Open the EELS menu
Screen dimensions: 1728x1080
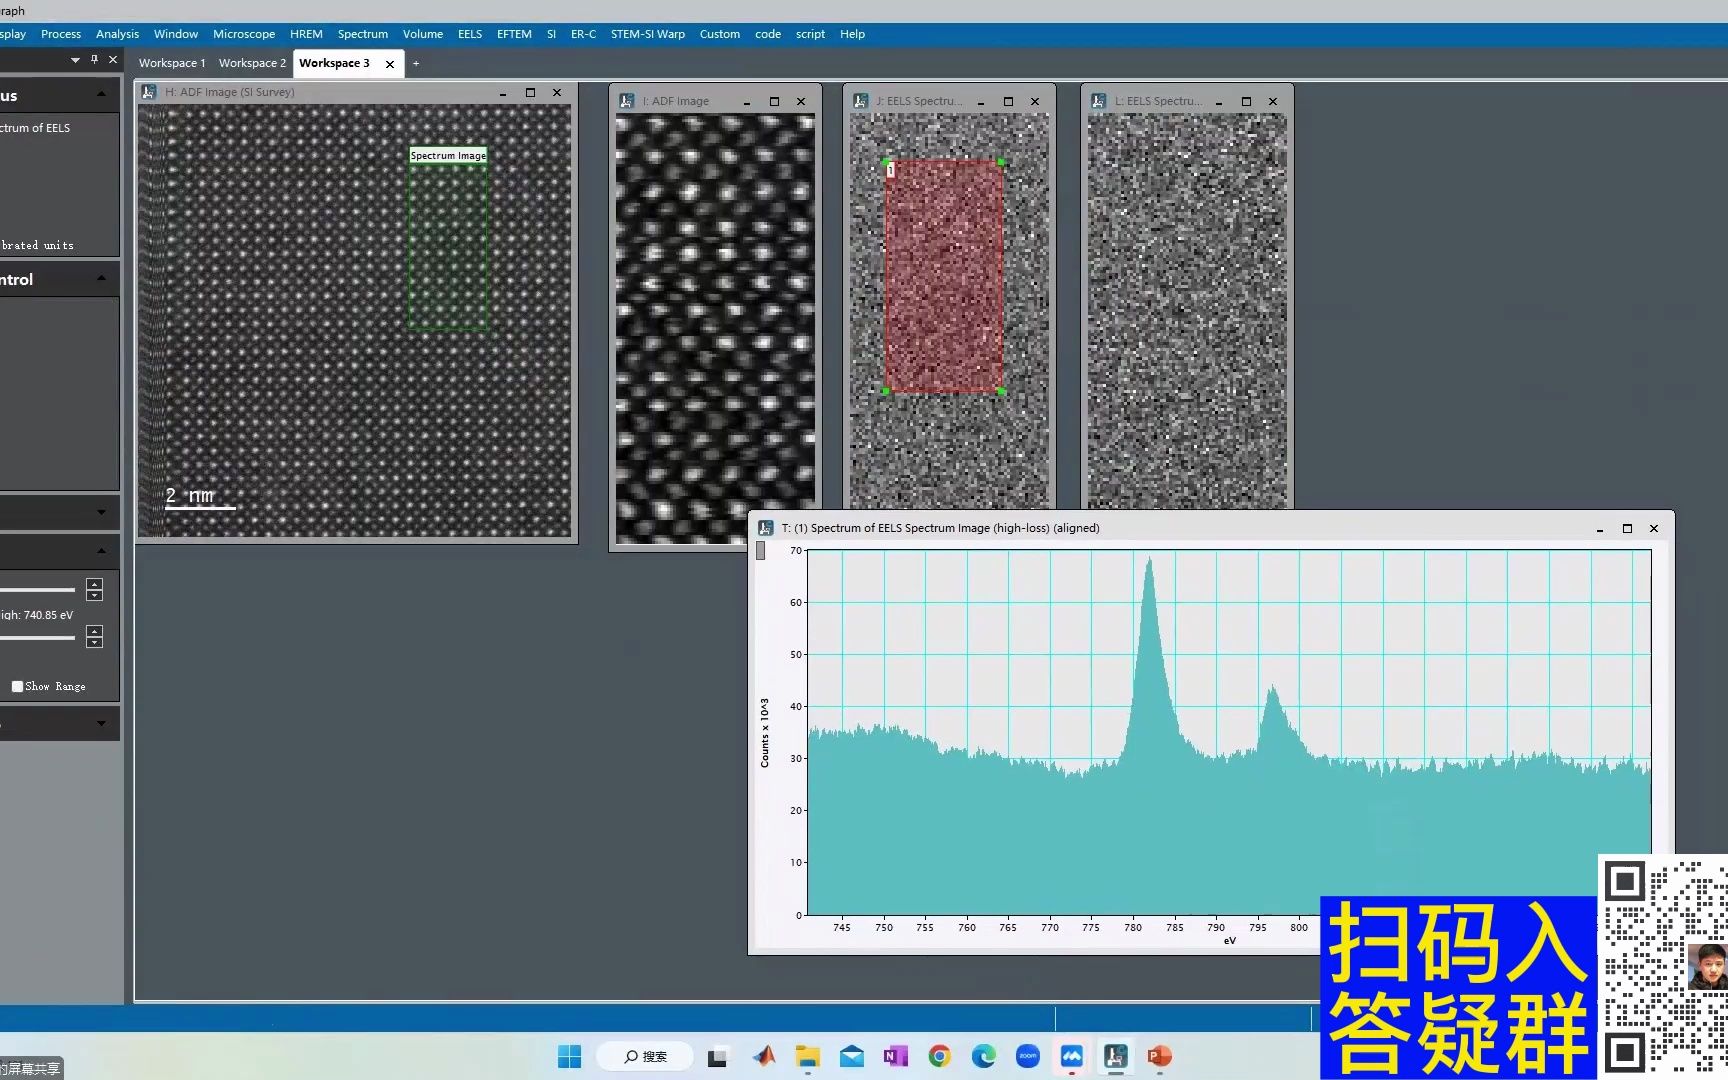[x=469, y=34]
